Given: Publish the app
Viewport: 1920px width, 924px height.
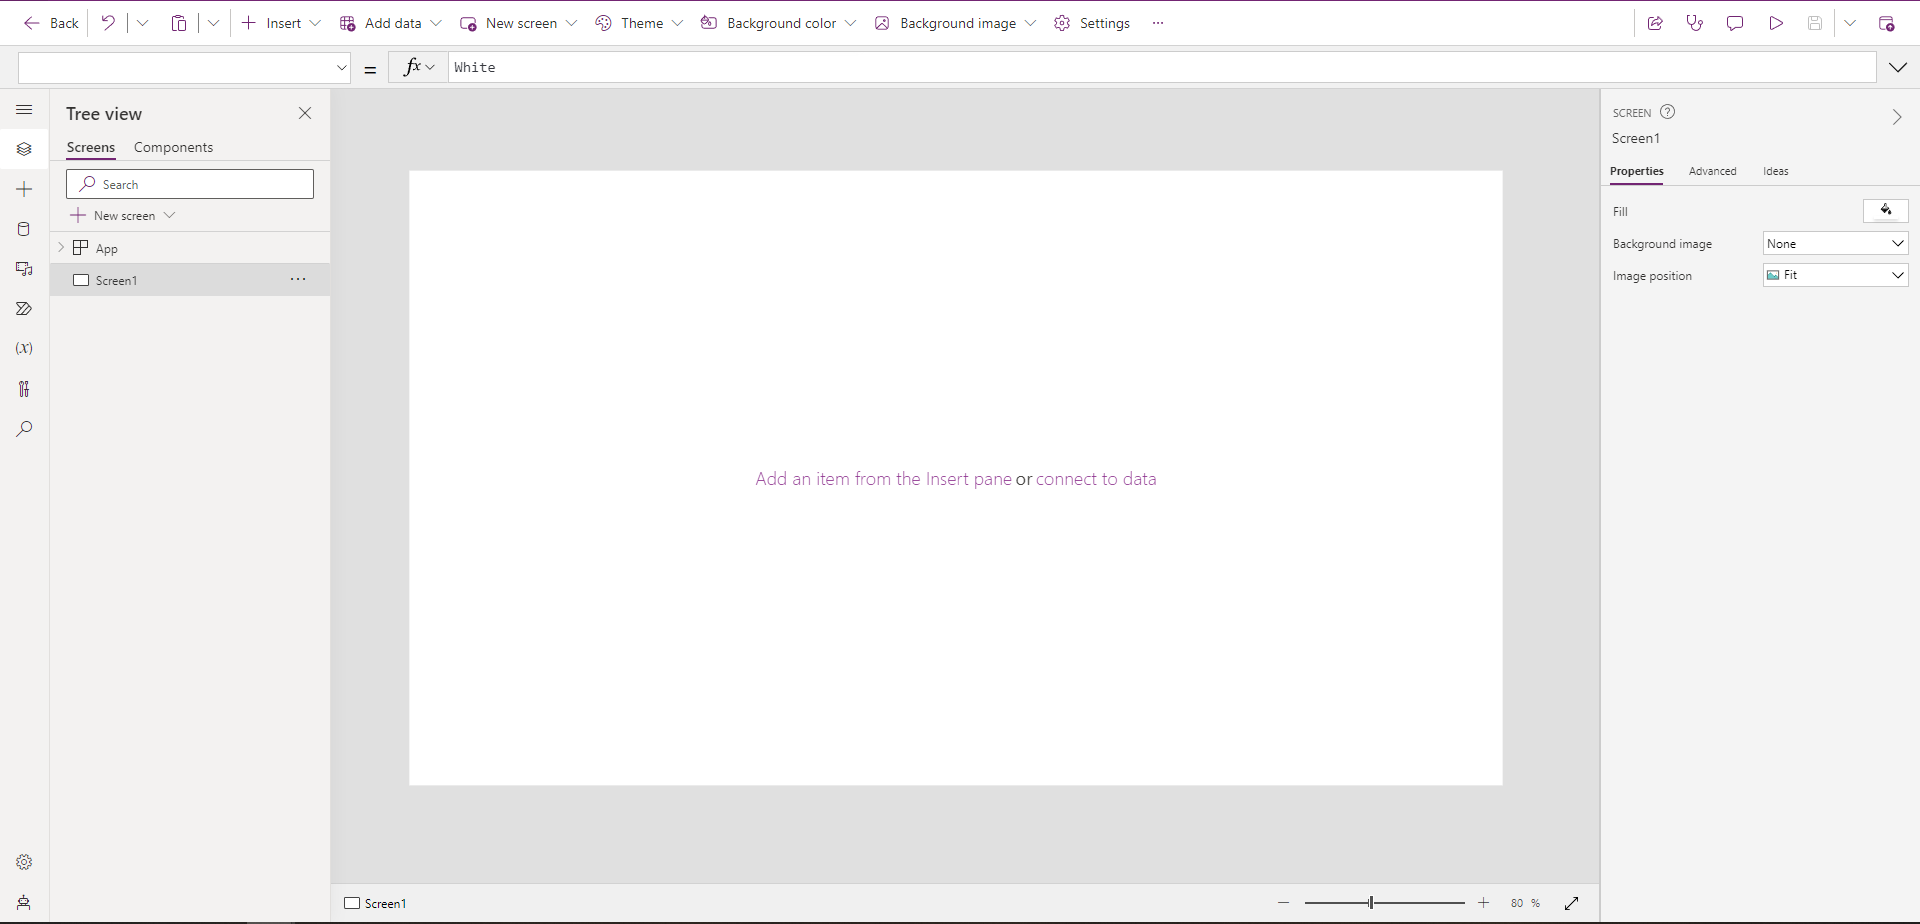Looking at the screenshot, I should tap(1888, 22).
